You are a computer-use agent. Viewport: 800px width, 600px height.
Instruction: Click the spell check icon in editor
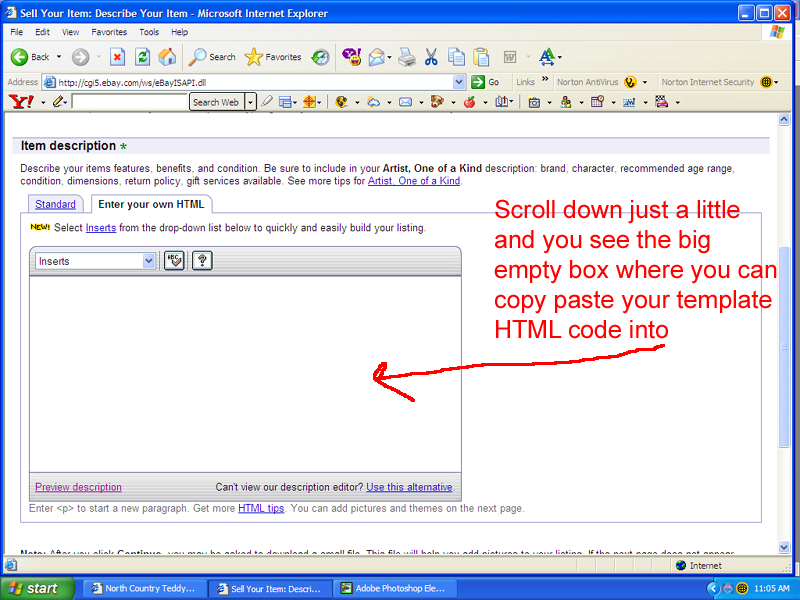pyautogui.click(x=174, y=261)
